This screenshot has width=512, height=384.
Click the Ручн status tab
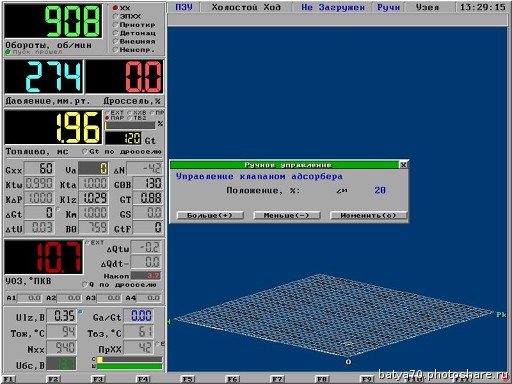coord(388,7)
